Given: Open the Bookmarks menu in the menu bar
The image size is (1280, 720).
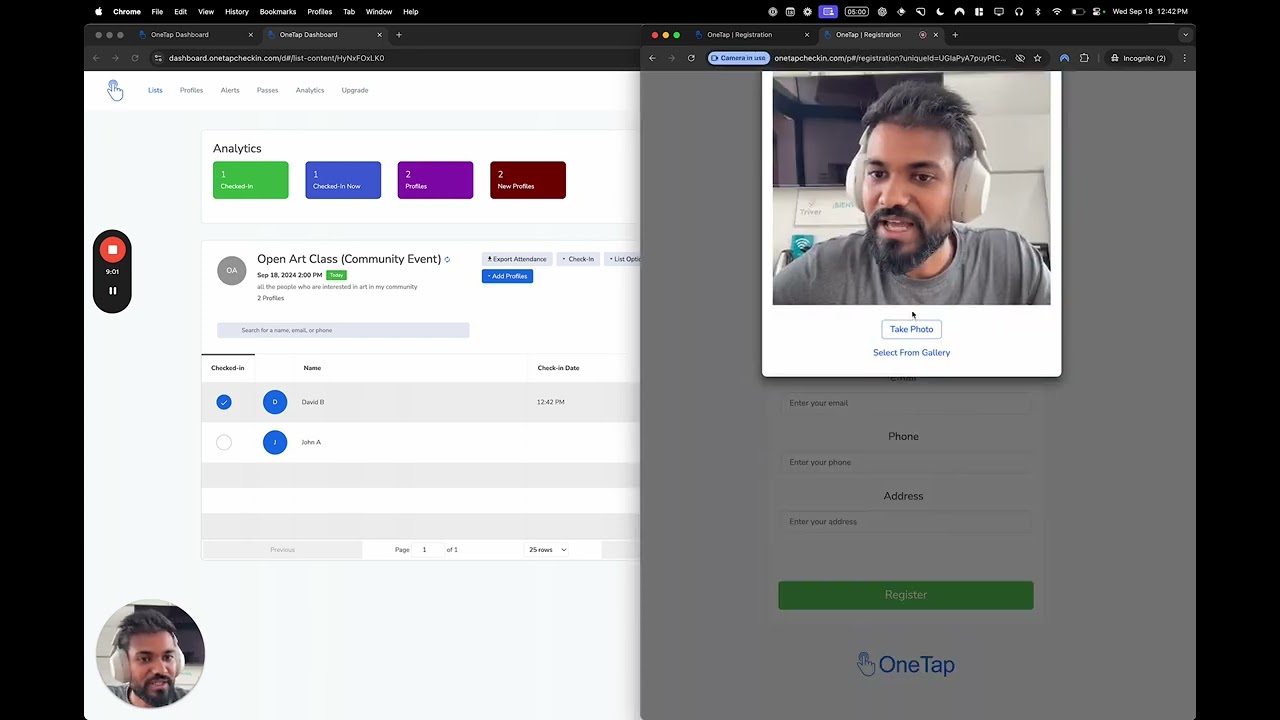Looking at the screenshot, I should tap(277, 12).
